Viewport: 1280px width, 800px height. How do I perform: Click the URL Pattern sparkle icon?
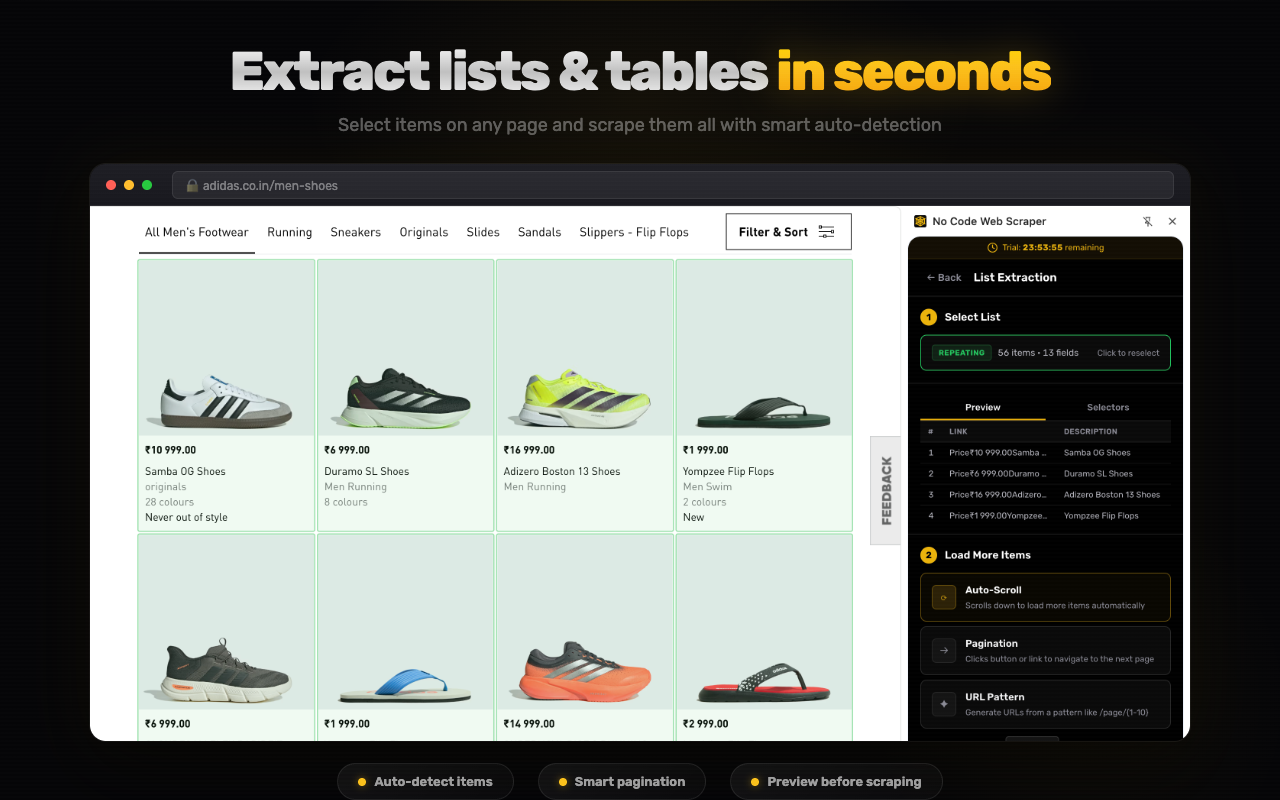point(943,704)
